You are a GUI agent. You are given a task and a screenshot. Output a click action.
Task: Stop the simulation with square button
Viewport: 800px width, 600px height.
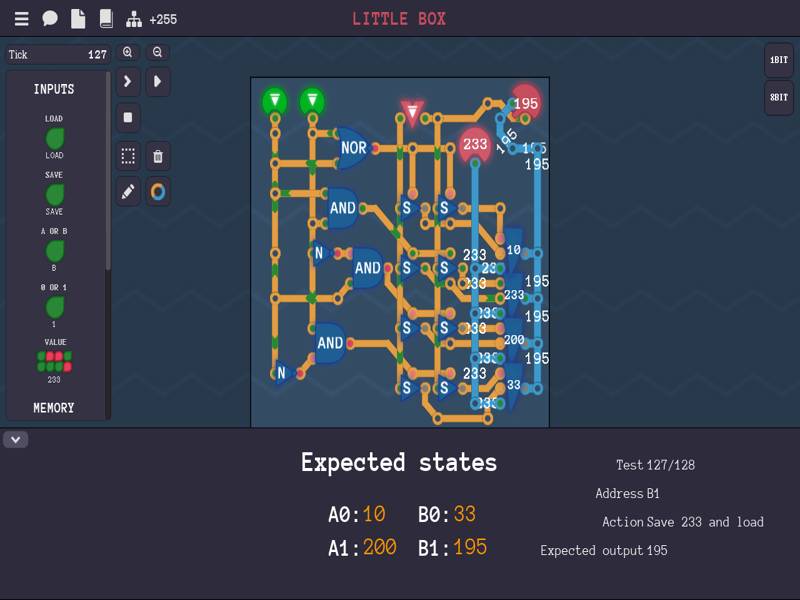click(128, 117)
